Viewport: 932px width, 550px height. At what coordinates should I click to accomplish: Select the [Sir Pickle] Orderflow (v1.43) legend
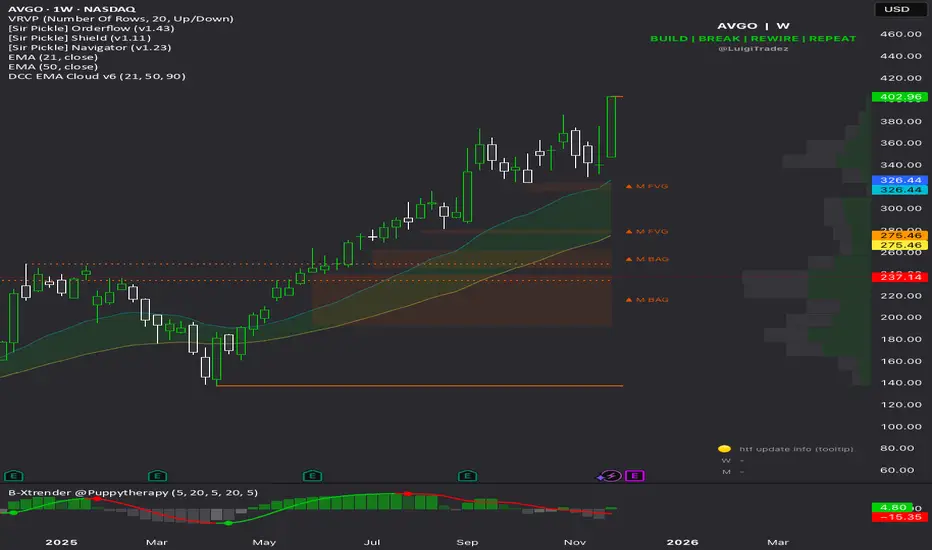91,28
